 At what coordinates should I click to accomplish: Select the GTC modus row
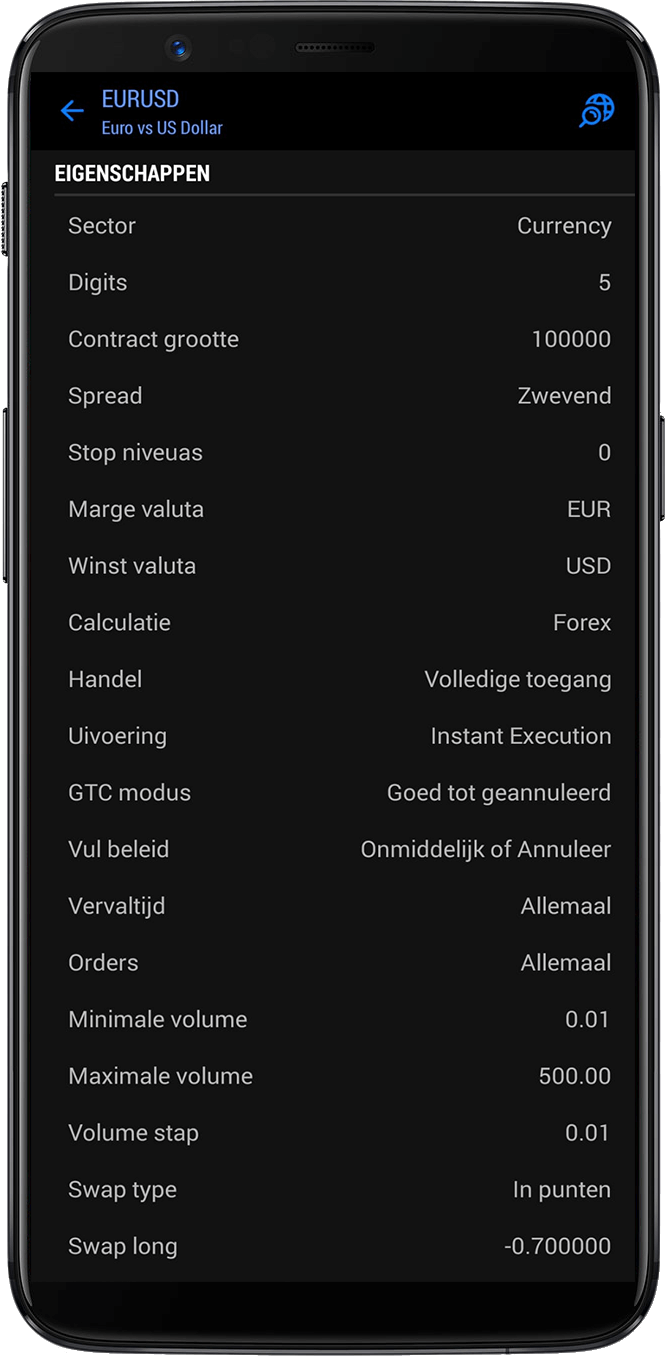332,792
